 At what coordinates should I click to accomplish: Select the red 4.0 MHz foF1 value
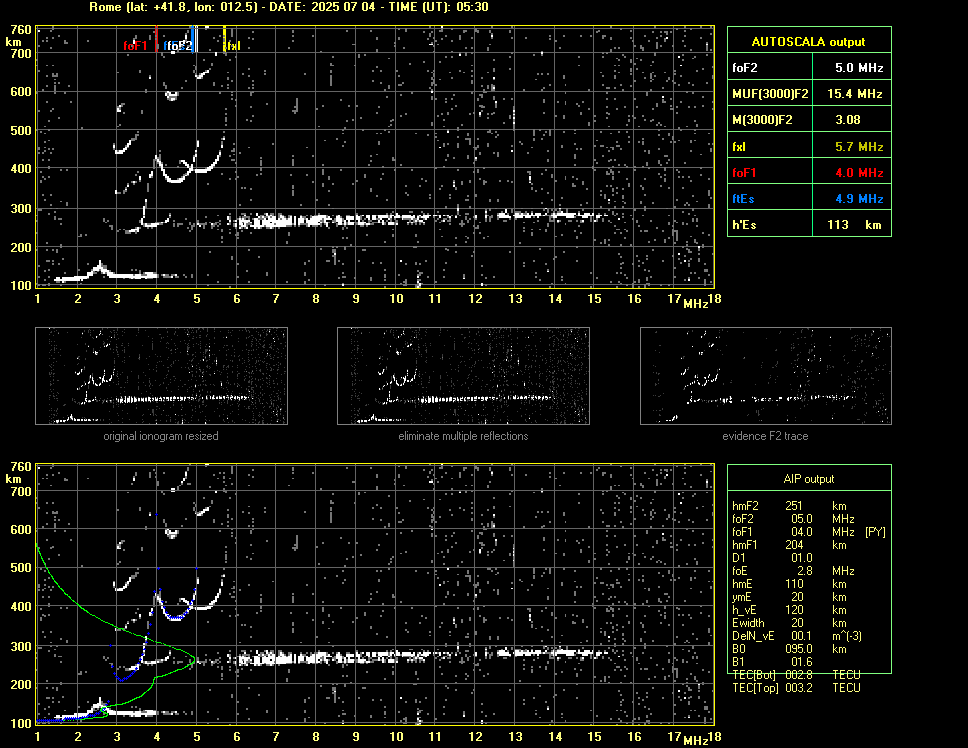(859, 173)
